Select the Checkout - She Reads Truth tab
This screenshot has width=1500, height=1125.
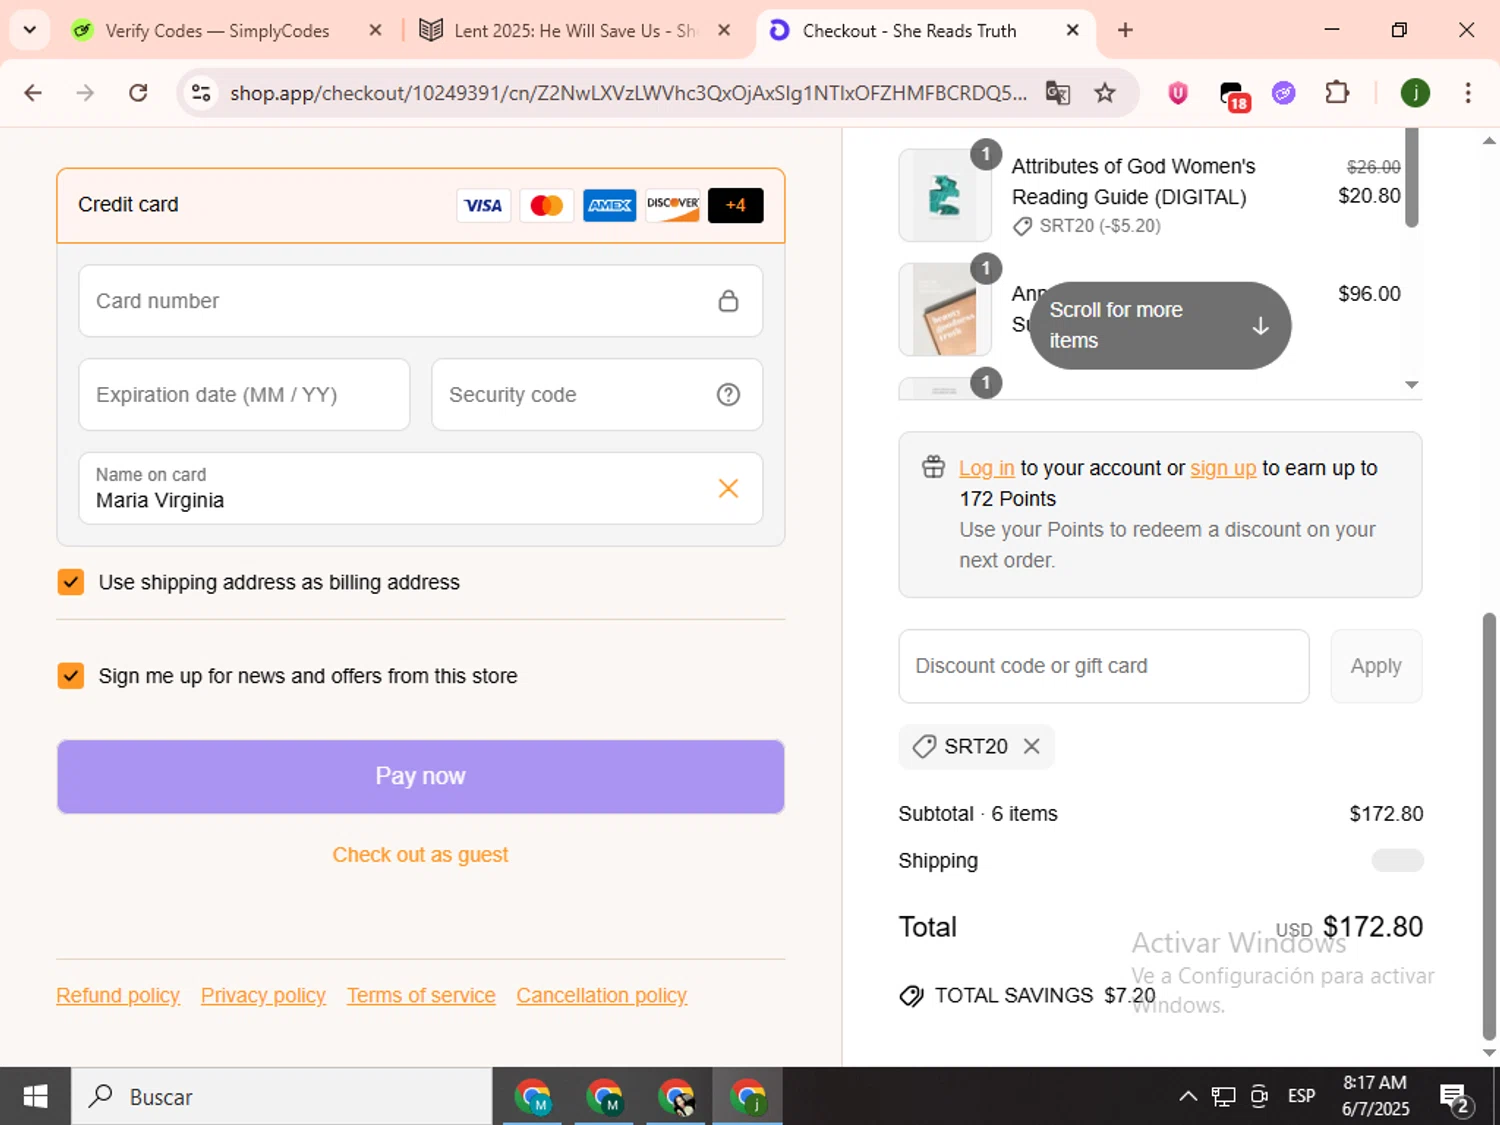909,31
